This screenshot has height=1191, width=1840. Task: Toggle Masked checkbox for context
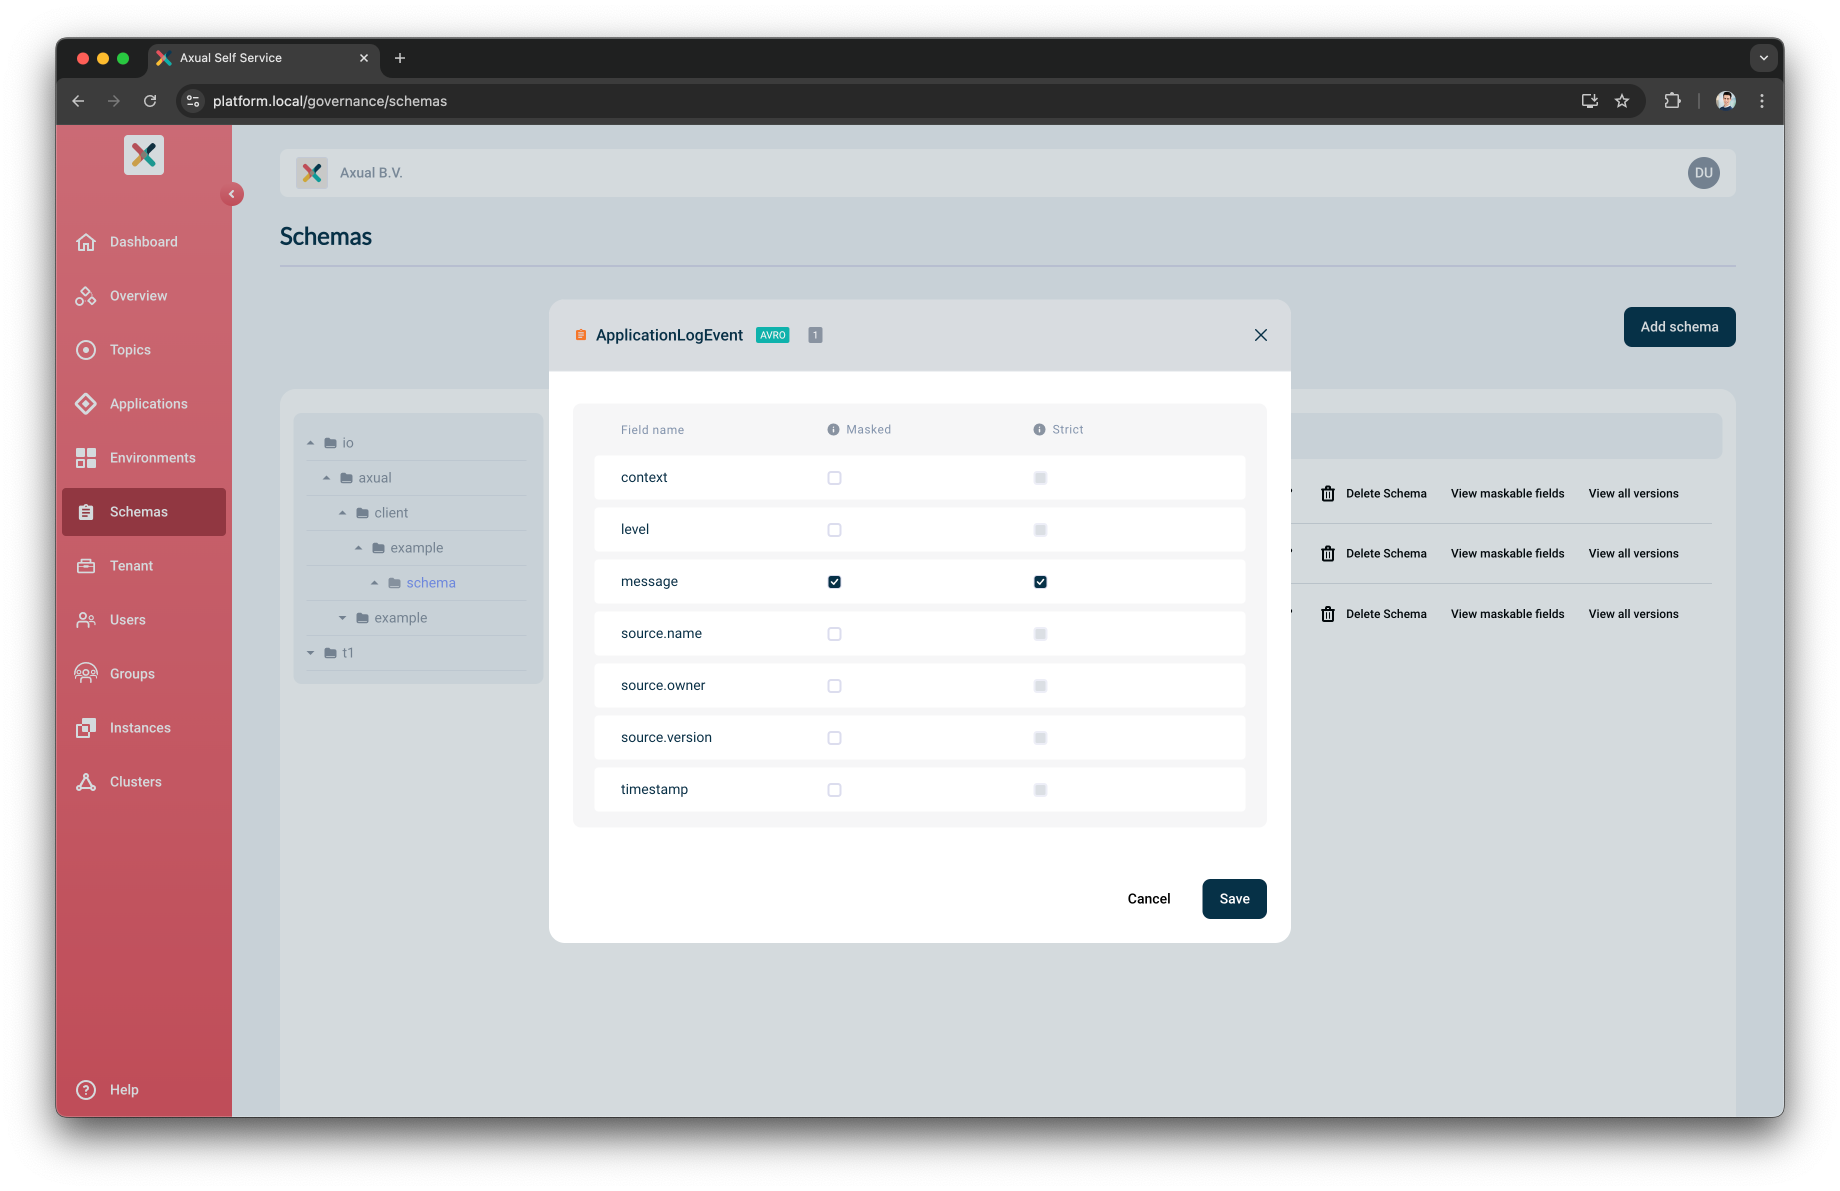coord(834,478)
